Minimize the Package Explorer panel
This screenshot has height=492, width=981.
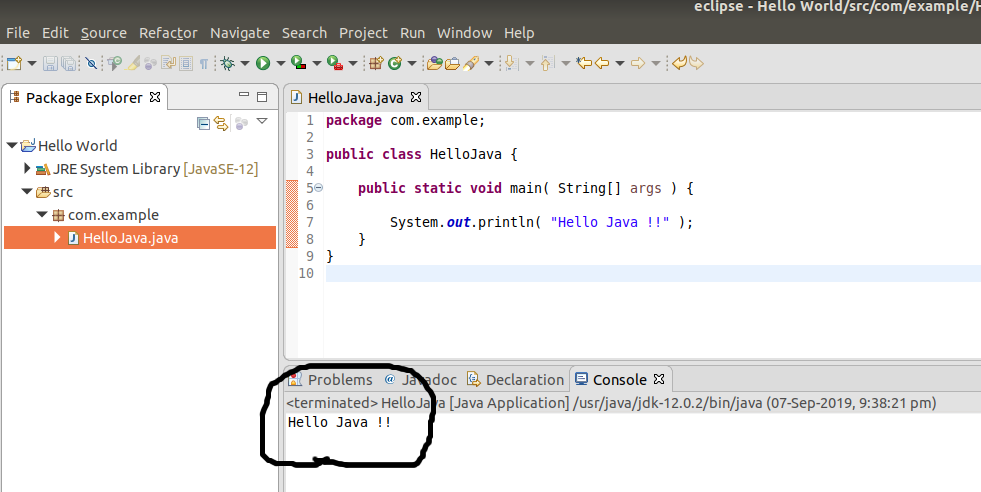tap(244, 95)
